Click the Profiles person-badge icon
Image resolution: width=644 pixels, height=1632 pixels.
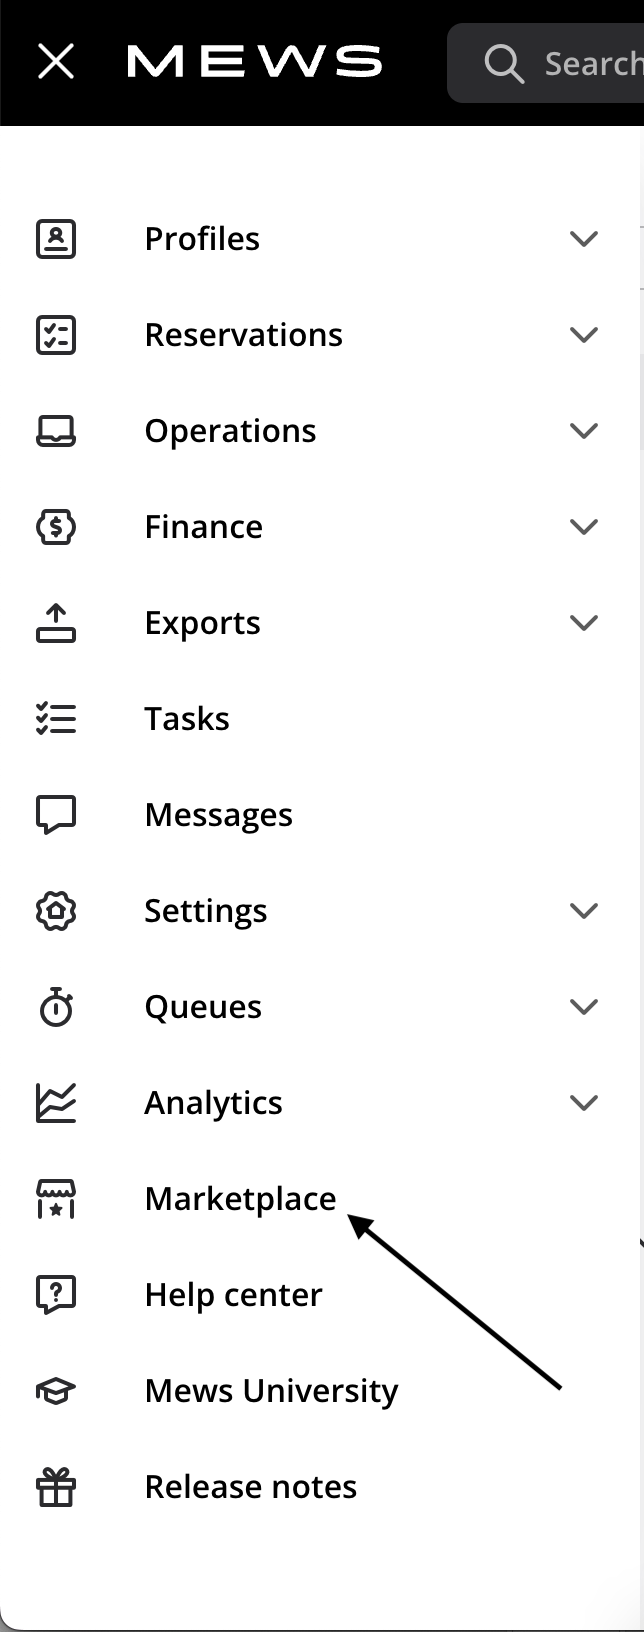tap(56, 239)
